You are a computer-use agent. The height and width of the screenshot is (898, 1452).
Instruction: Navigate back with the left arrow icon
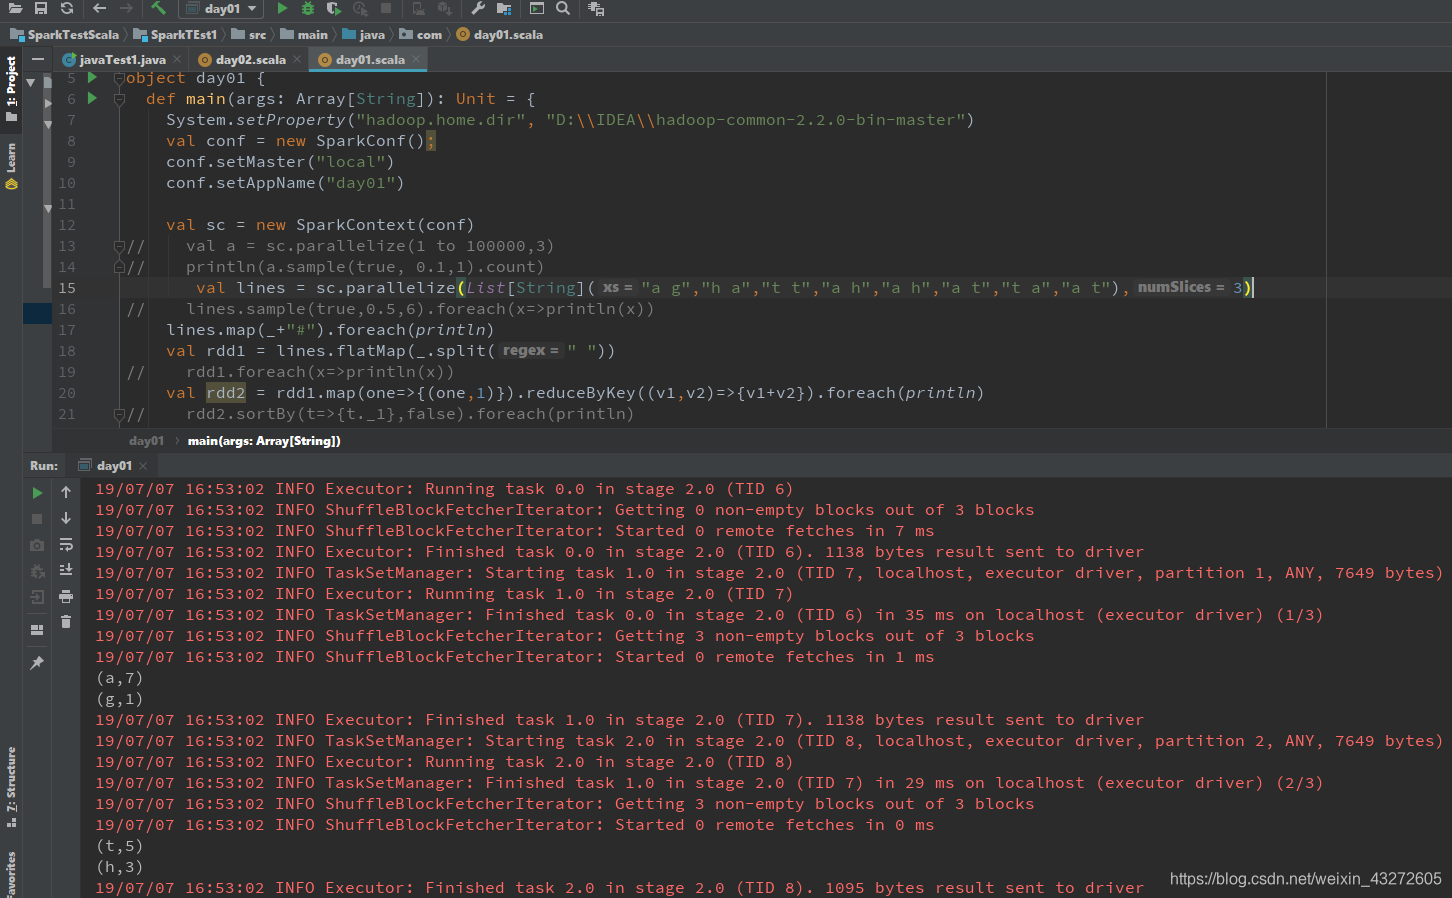tap(99, 8)
